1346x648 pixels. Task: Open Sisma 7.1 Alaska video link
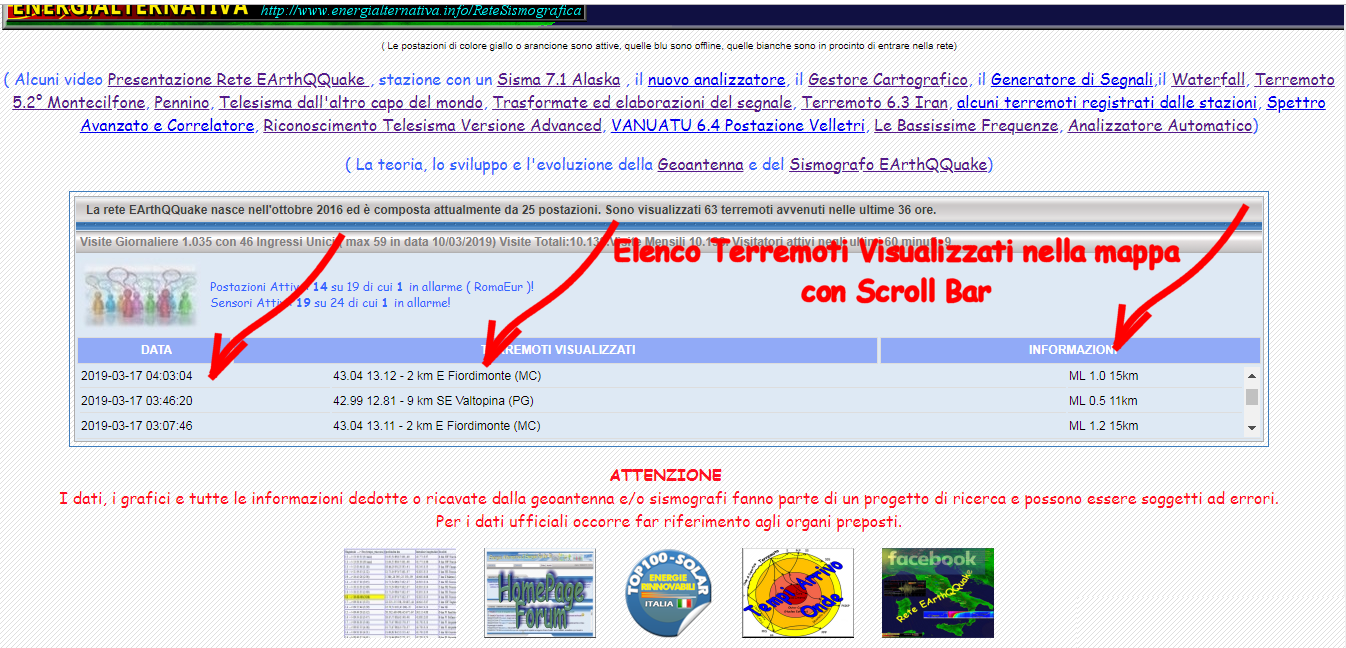[x=559, y=79]
